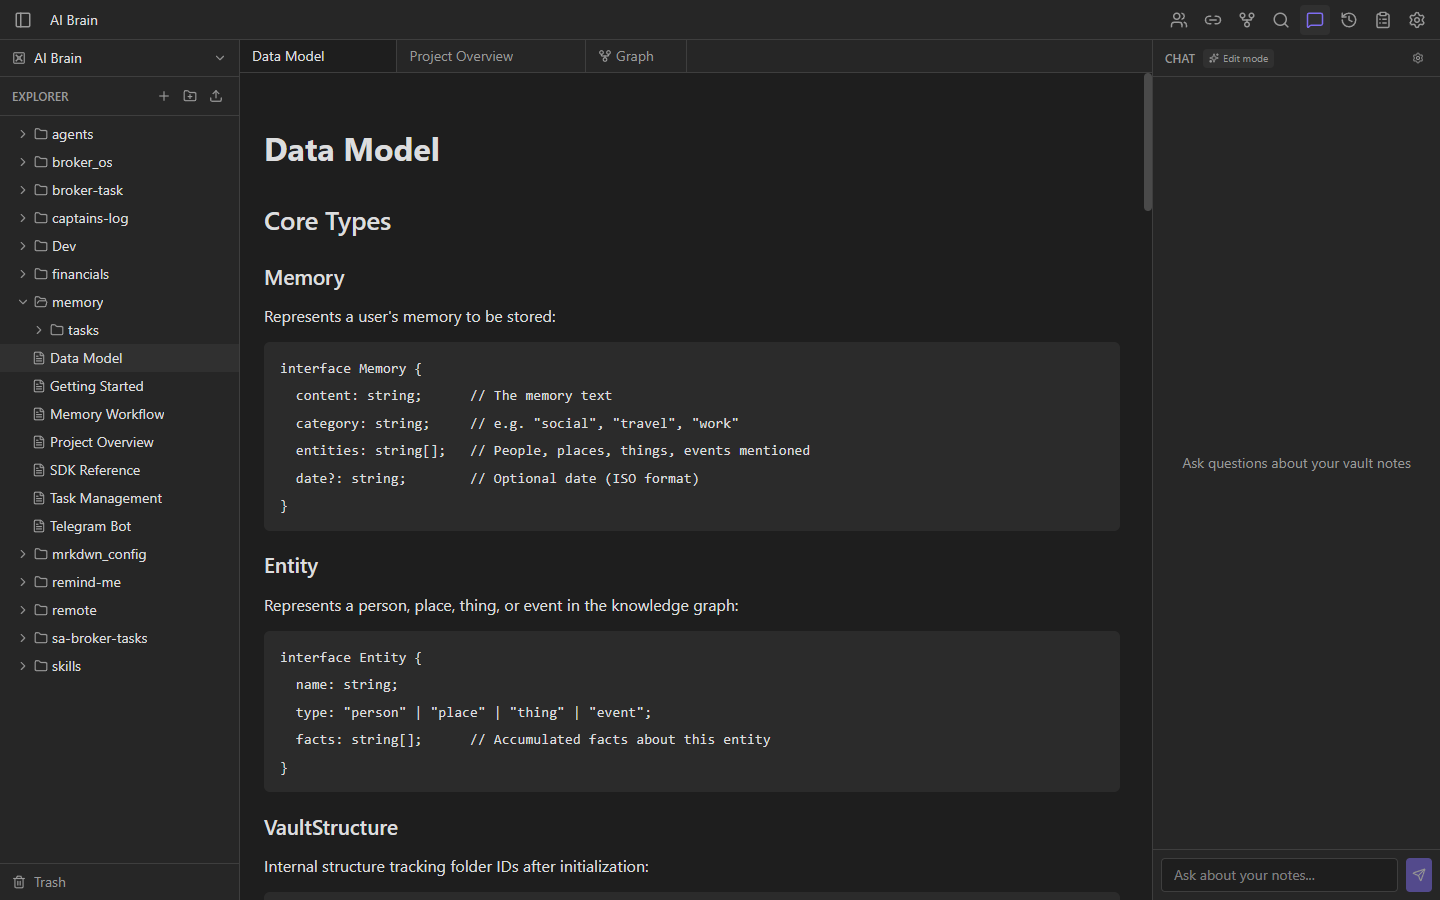
Task: Create a new note in Explorer
Action: [x=164, y=96]
